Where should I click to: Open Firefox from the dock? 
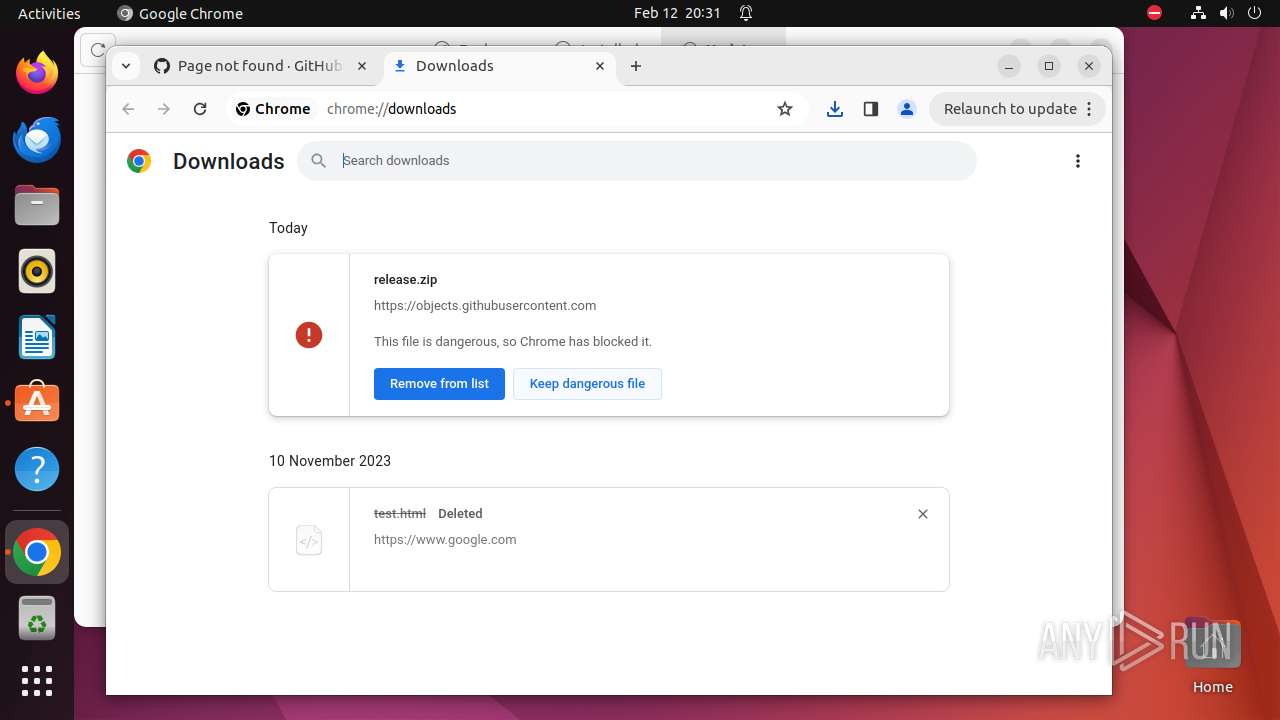[x=37, y=73]
